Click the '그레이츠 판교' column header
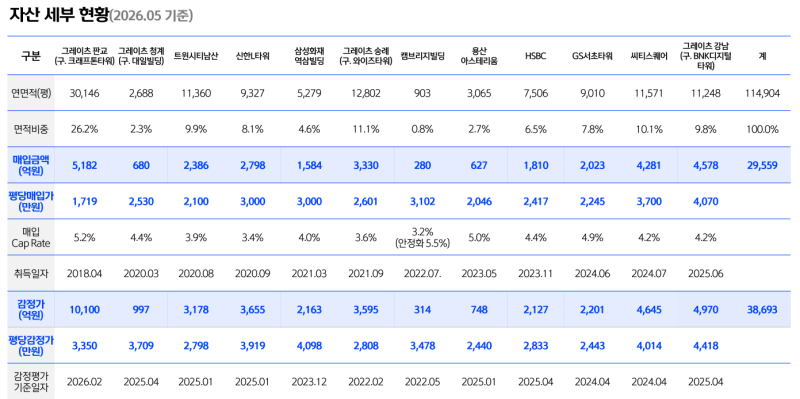The height and width of the screenshot is (399, 800). pos(85,56)
